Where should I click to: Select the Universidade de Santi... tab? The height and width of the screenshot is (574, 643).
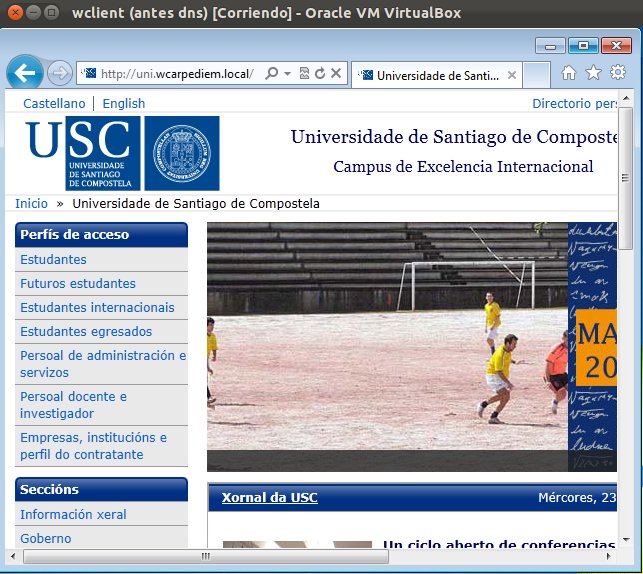[x=437, y=75]
